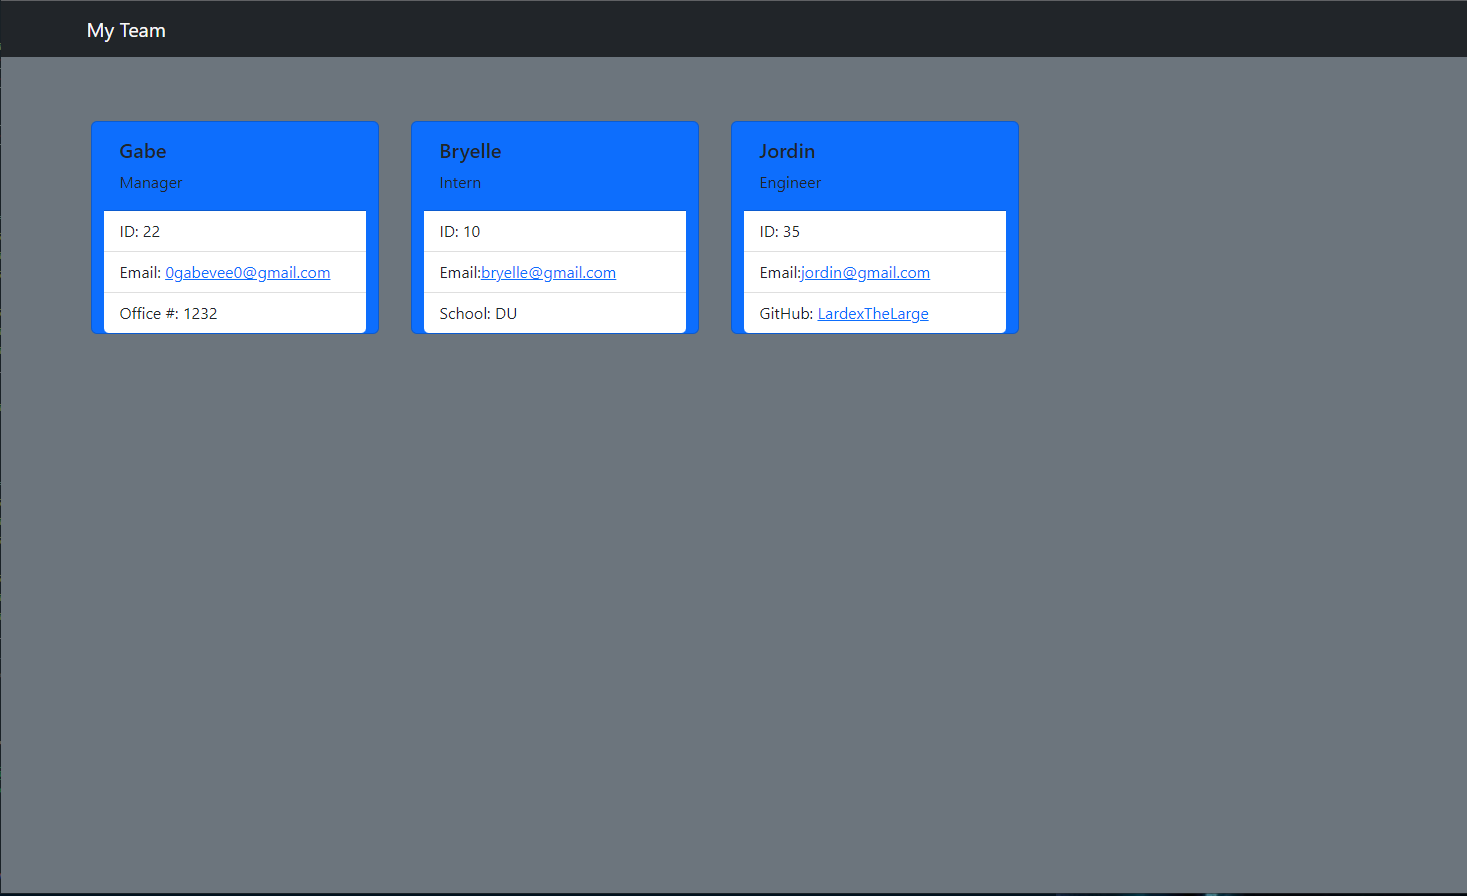Select the ID: 35 list item
Viewport: 1467px width, 896px height.
[875, 231]
